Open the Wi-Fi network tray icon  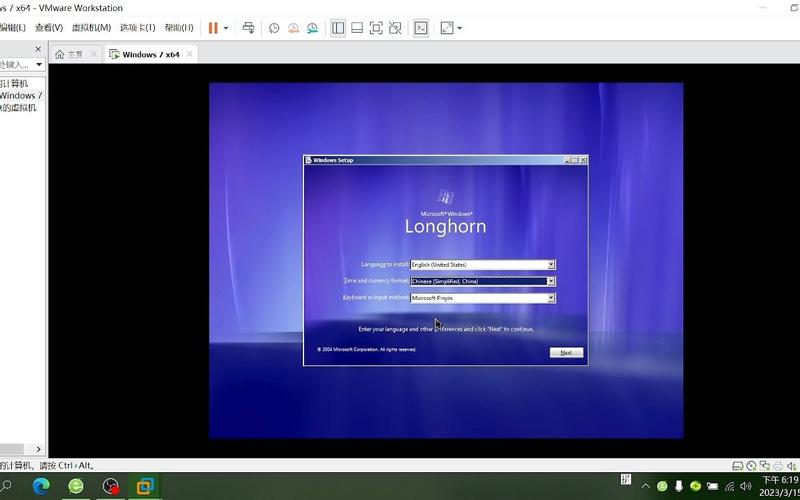[x=730, y=486]
